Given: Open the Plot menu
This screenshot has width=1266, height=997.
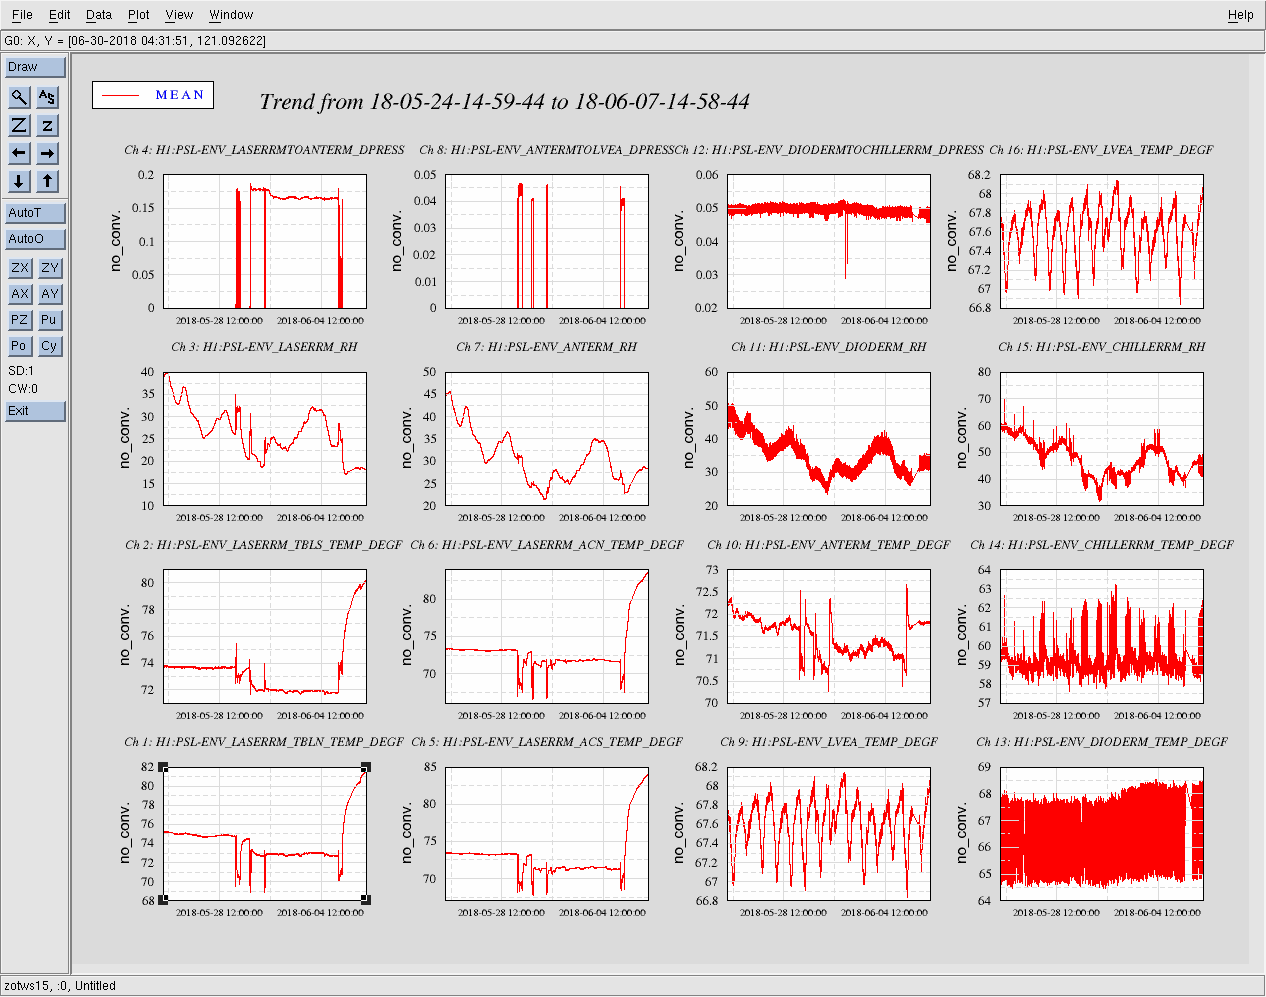Looking at the screenshot, I should 138,15.
